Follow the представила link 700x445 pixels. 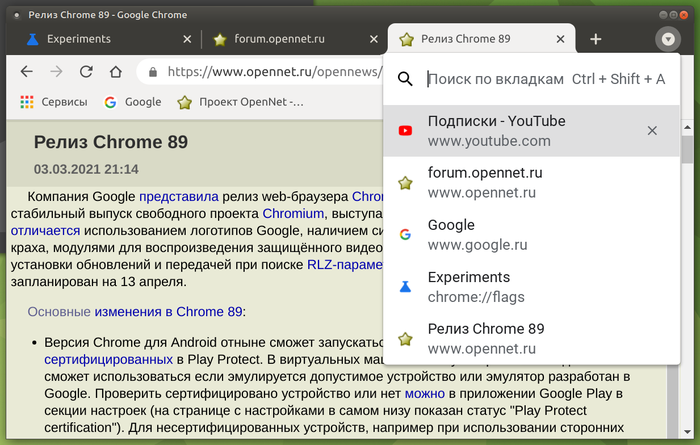(179, 197)
